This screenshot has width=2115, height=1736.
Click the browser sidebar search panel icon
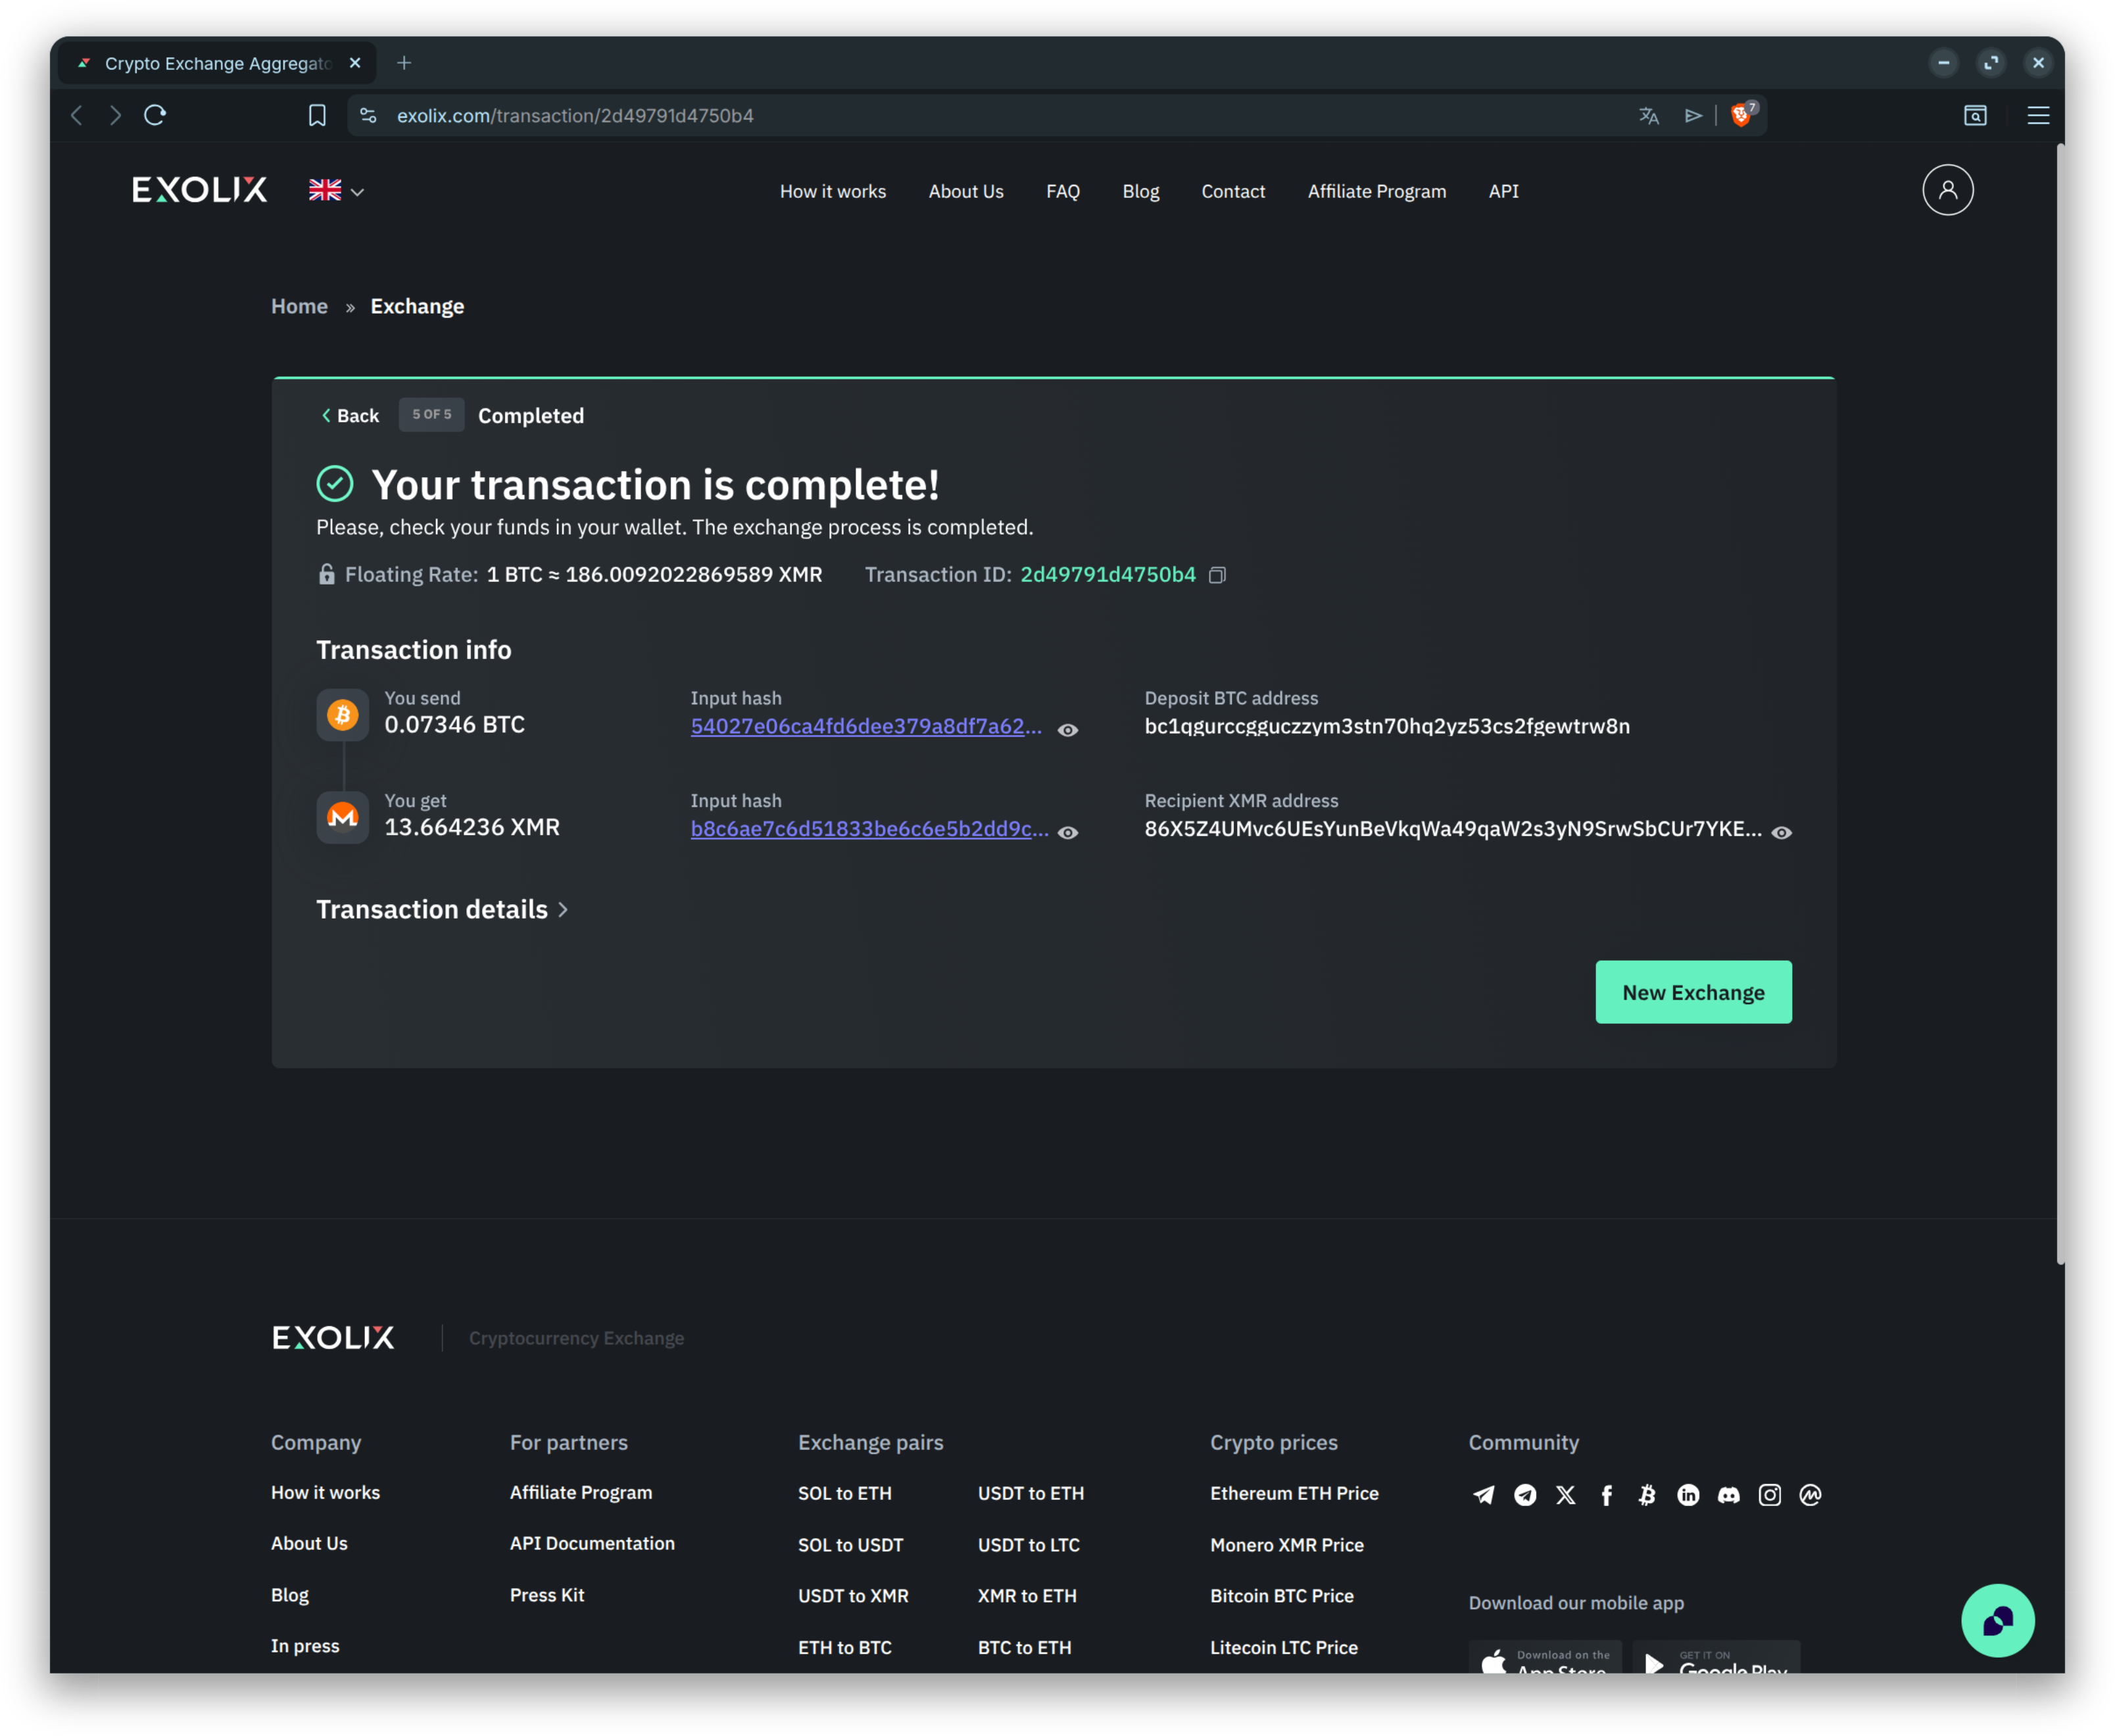pyautogui.click(x=1974, y=116)
